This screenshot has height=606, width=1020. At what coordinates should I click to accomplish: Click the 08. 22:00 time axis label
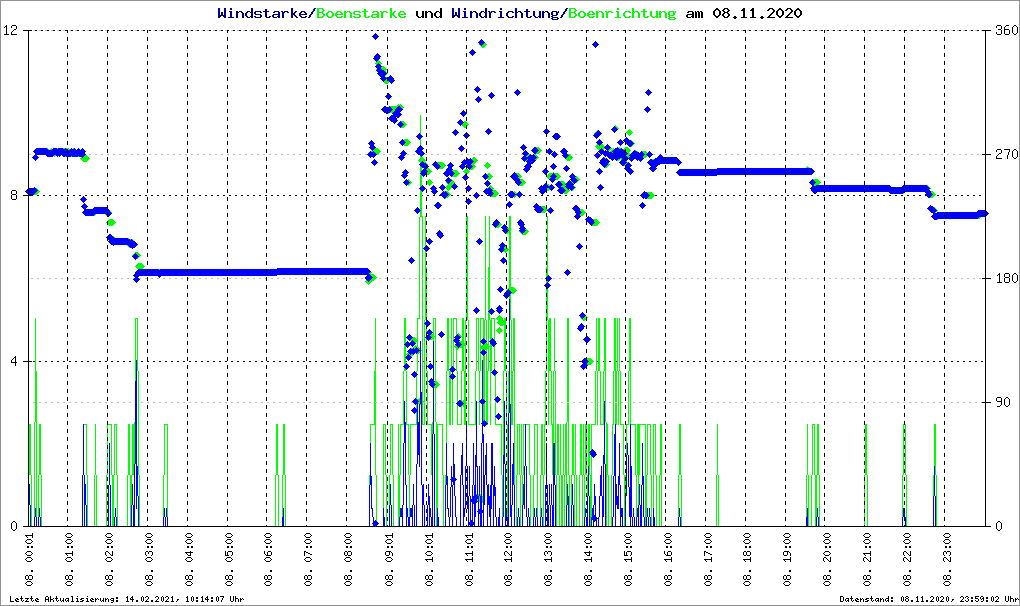click(906, 560)
